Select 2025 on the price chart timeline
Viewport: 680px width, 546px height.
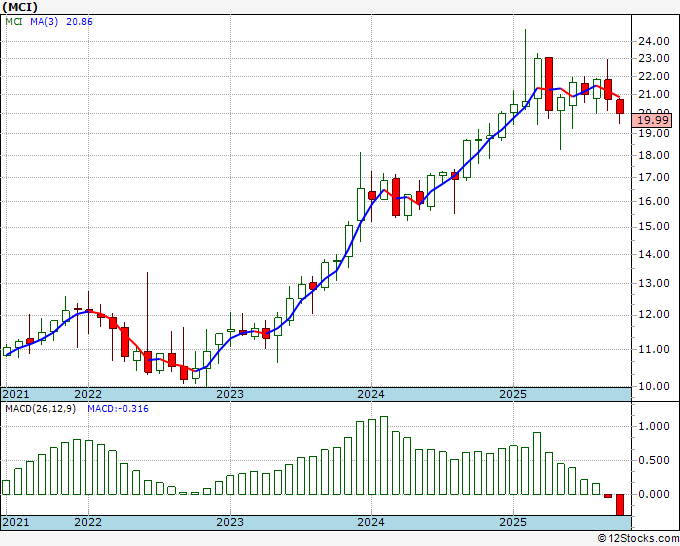512,394
